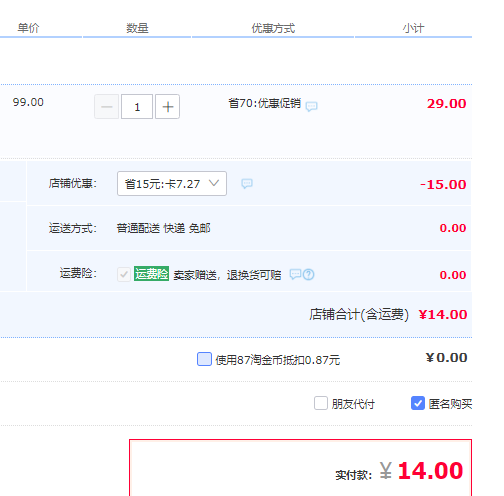The image size is (504, 496).
Task: Click the comment icon next to 店铺优惠 dropdown
Action: coord(247,183)
